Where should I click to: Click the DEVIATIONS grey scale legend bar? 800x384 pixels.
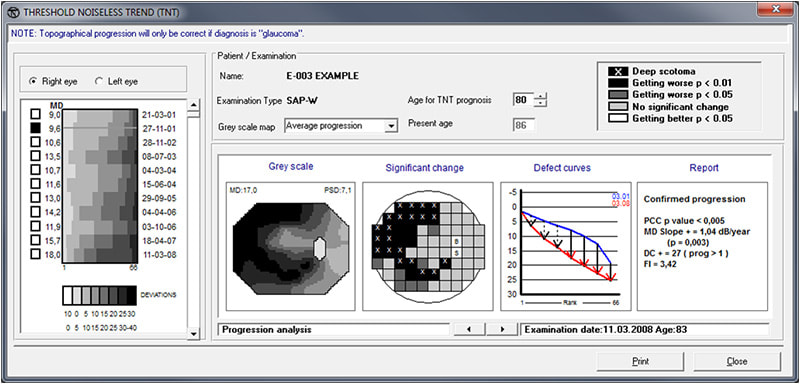(x=99, y=295)
